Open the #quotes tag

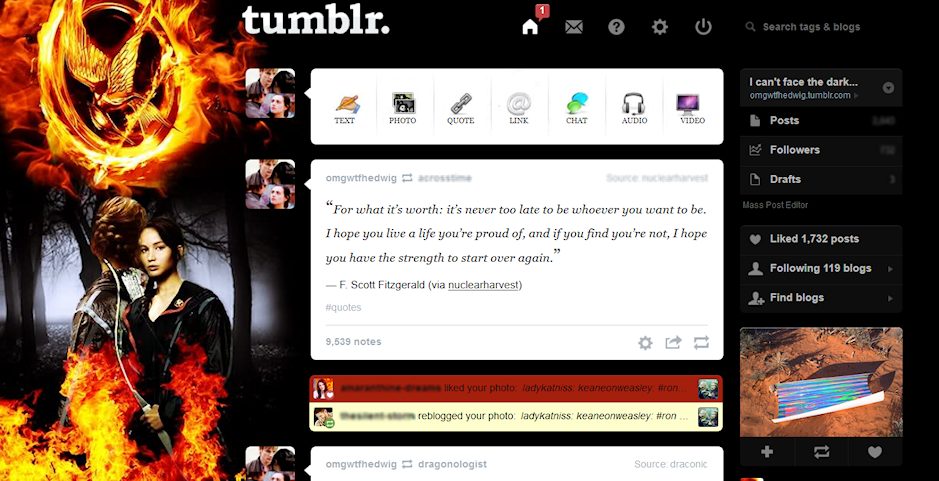(343, 307)
